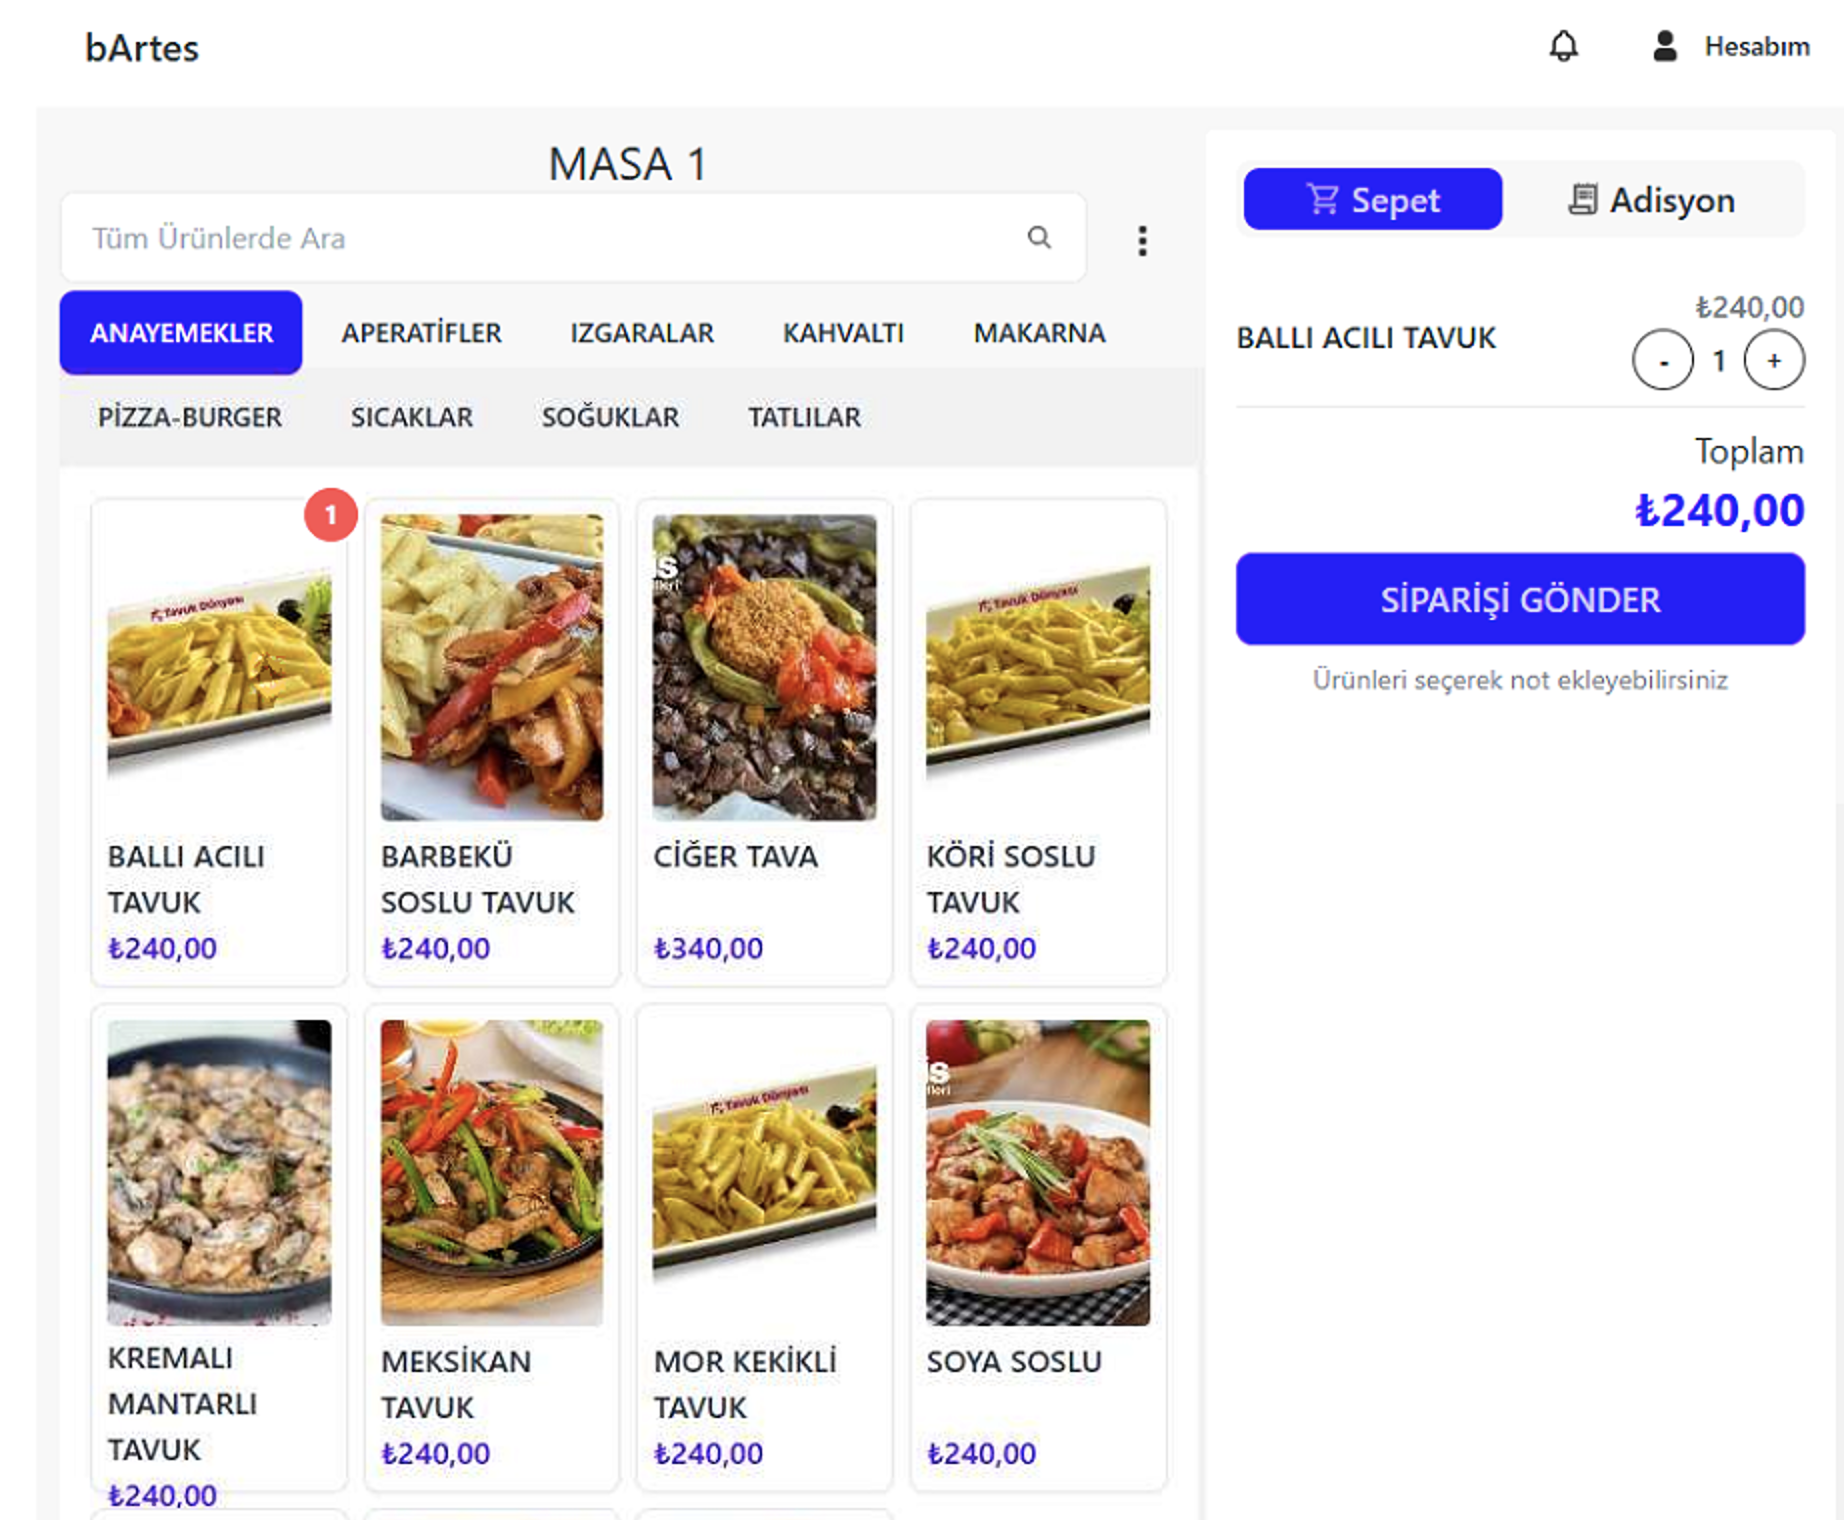Screen dimensions: 1844x1520
Task: Open the Hesabım account menu
Action: click(1730, 46)
